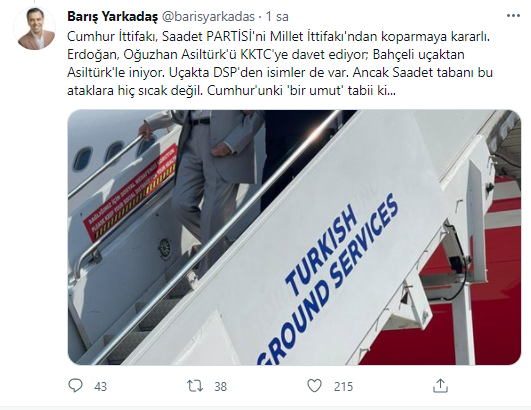Click the Barış Yarkadaş display name

(x=112, y=17)
